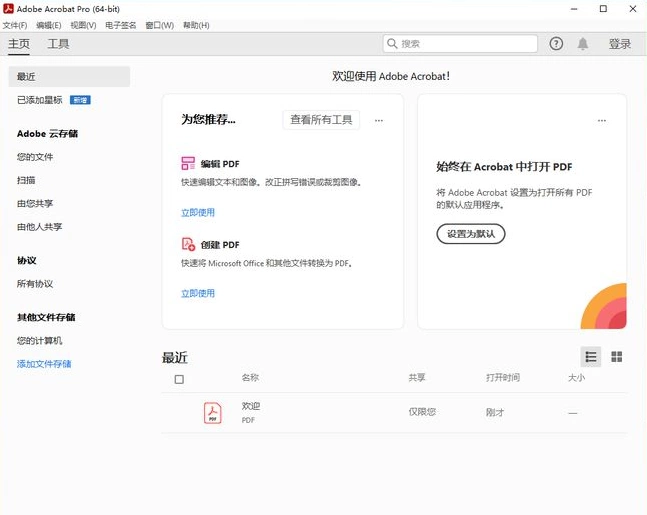Open the notifications bell icon
This screenshot has width=647, height=515.
coord(583,44)
